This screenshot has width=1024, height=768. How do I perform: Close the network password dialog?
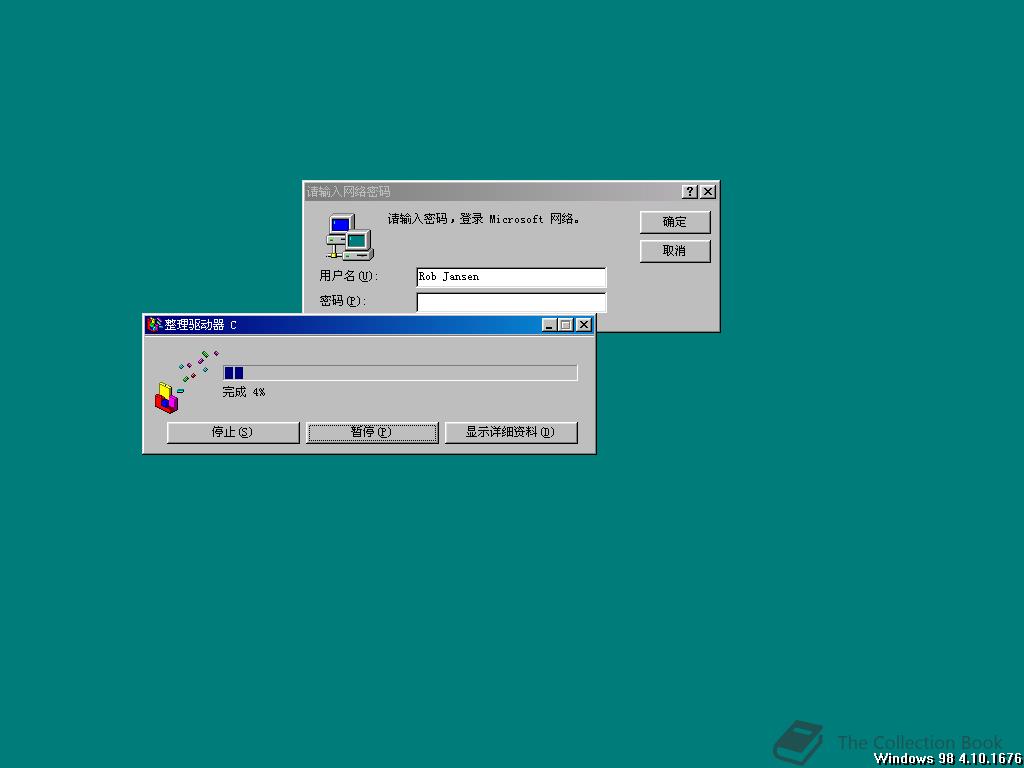pyautogui.click(x=708, y=191)
